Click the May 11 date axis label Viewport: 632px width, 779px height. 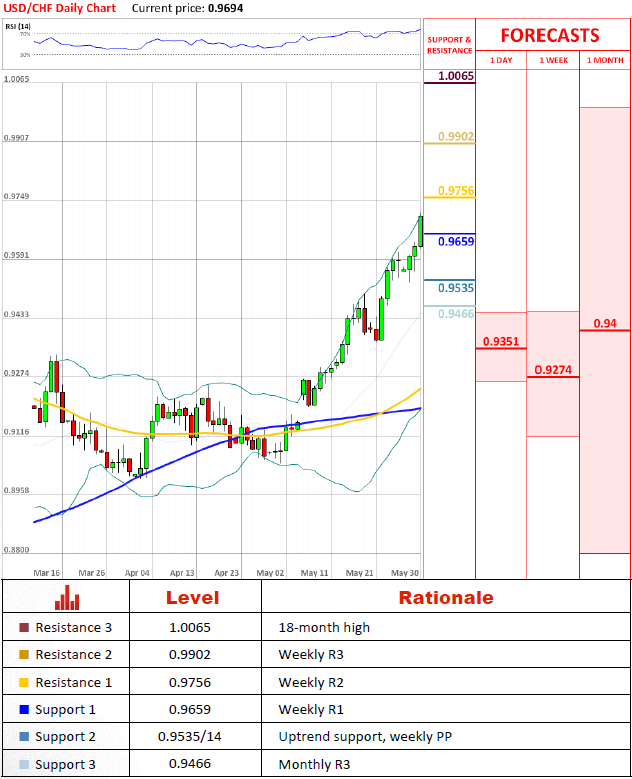tap(315, 573)
